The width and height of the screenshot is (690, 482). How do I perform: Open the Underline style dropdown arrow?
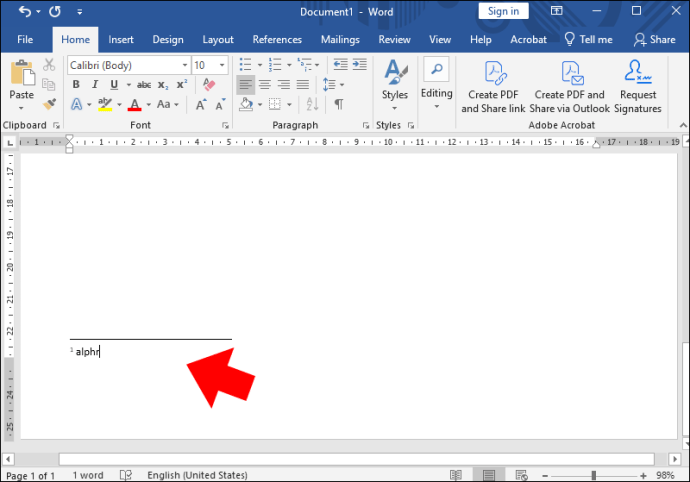pyautogui.click(x=128, y=85)
